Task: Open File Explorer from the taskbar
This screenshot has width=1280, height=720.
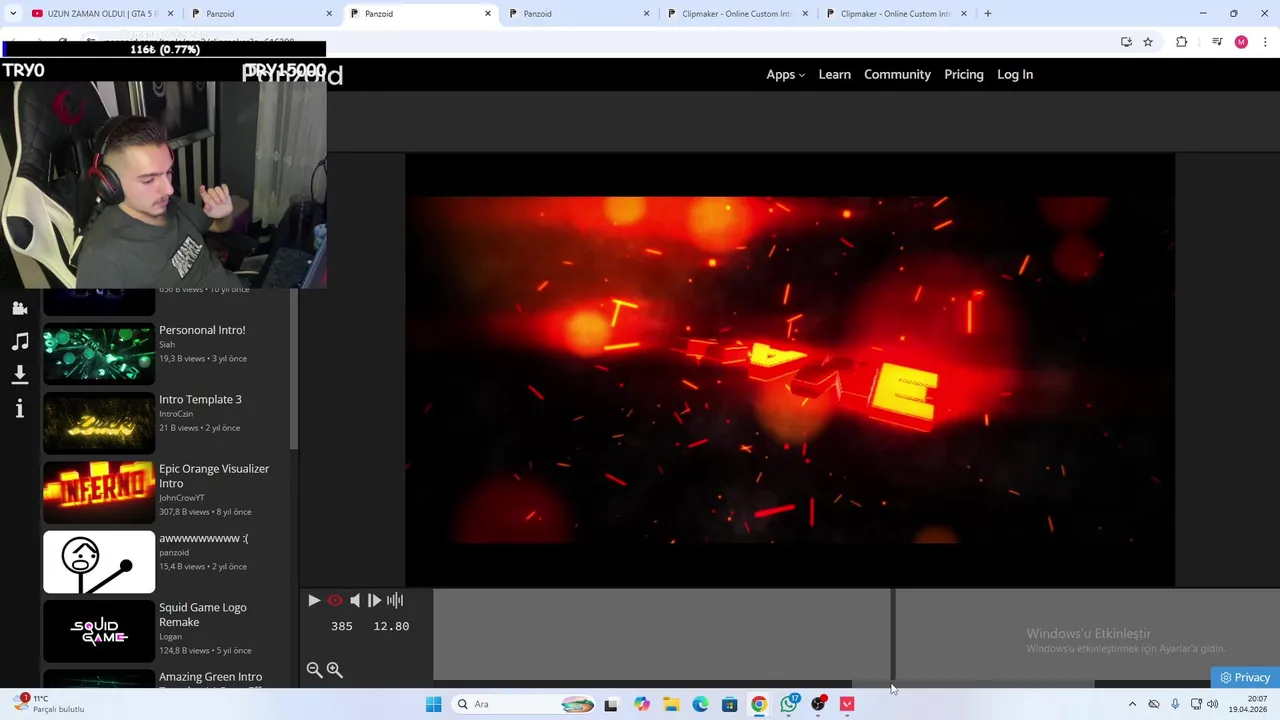Action: 671,704
